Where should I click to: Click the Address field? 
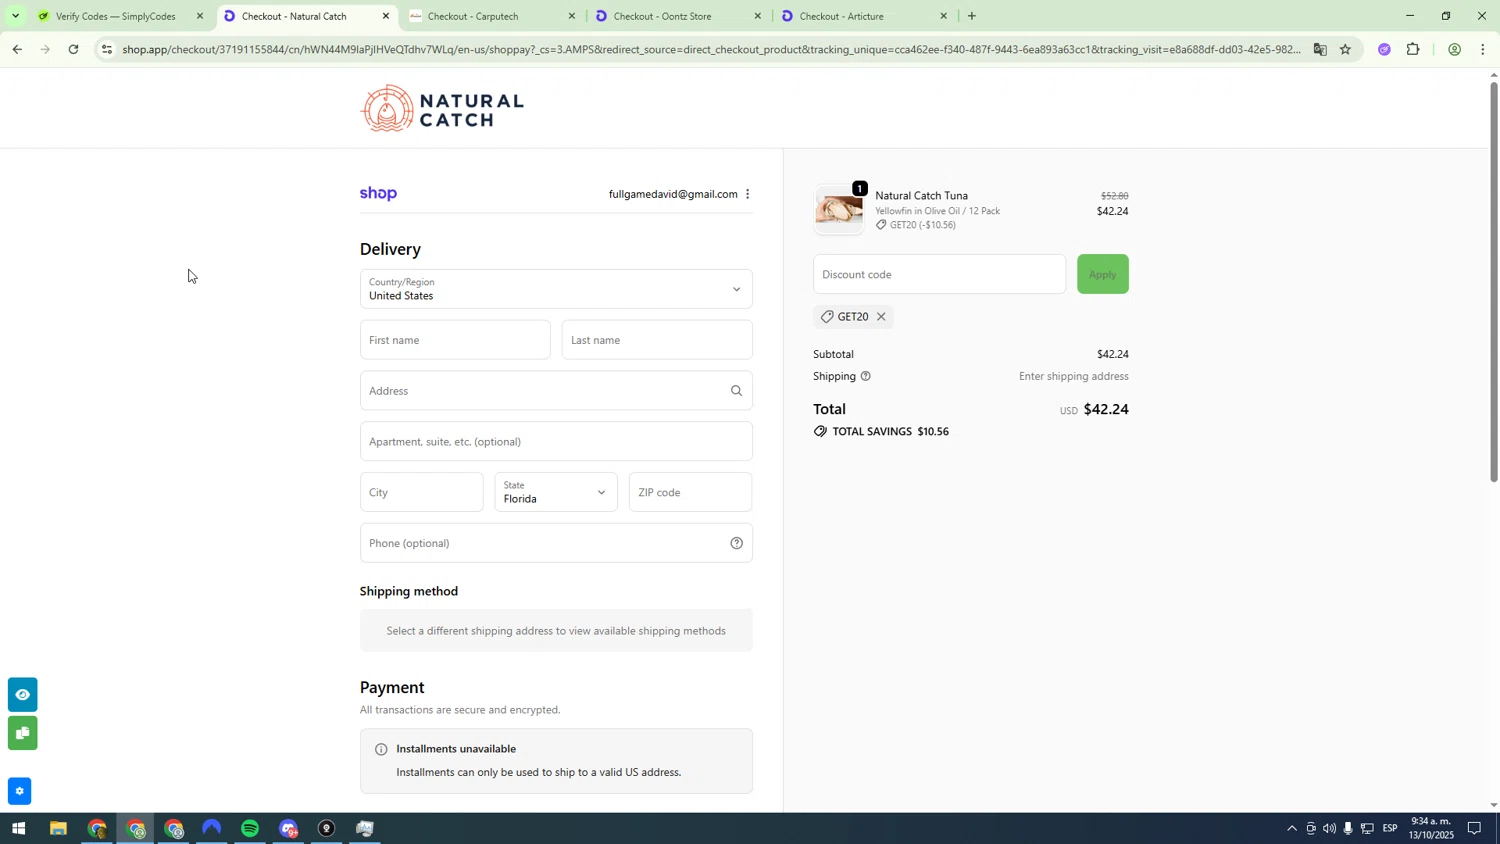coord(556,391)
